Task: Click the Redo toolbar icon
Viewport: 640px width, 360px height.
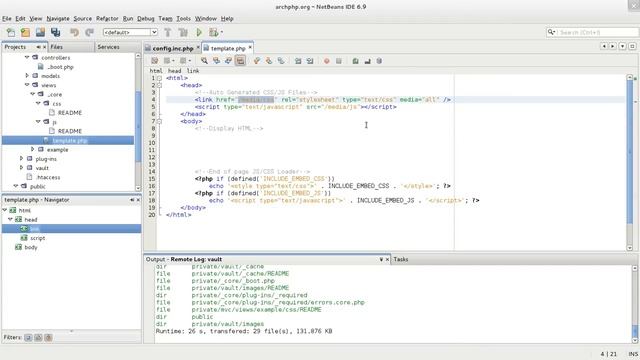Action: (89, 32)
